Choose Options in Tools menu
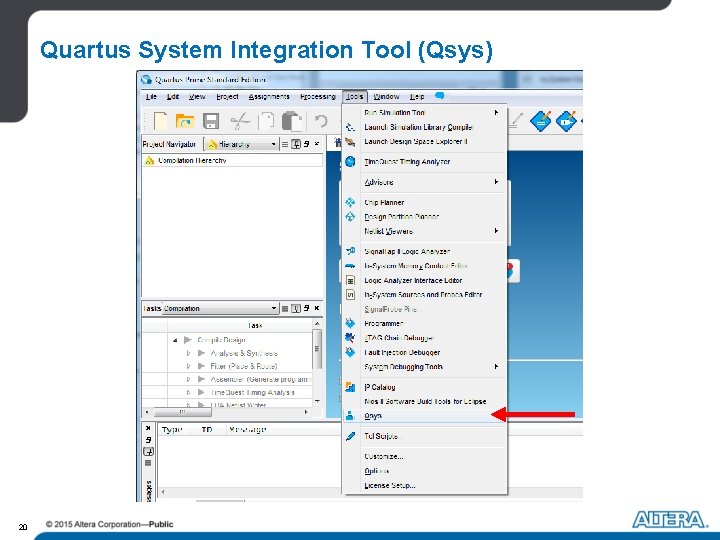720x540 pixels. 425,471
